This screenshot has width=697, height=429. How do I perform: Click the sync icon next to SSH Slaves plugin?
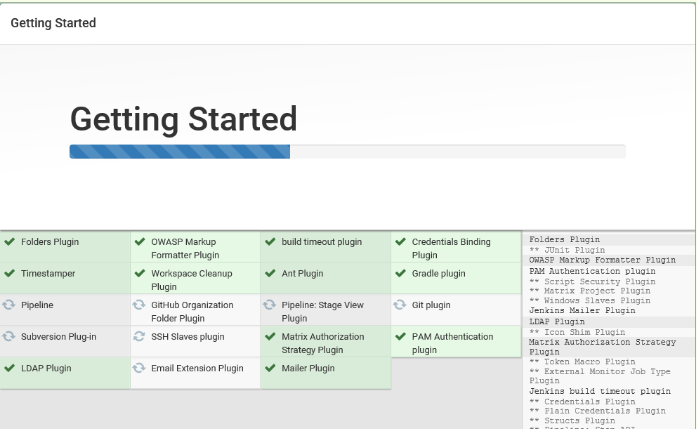tap(139, 337)
